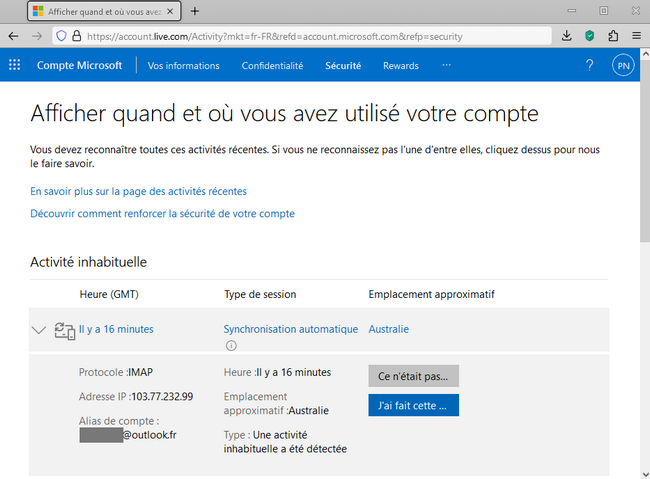This screenshot has width=650, height=479.
Task: Click the 'Emplacement approximatif :Australie' detail text
Action: 276,404
